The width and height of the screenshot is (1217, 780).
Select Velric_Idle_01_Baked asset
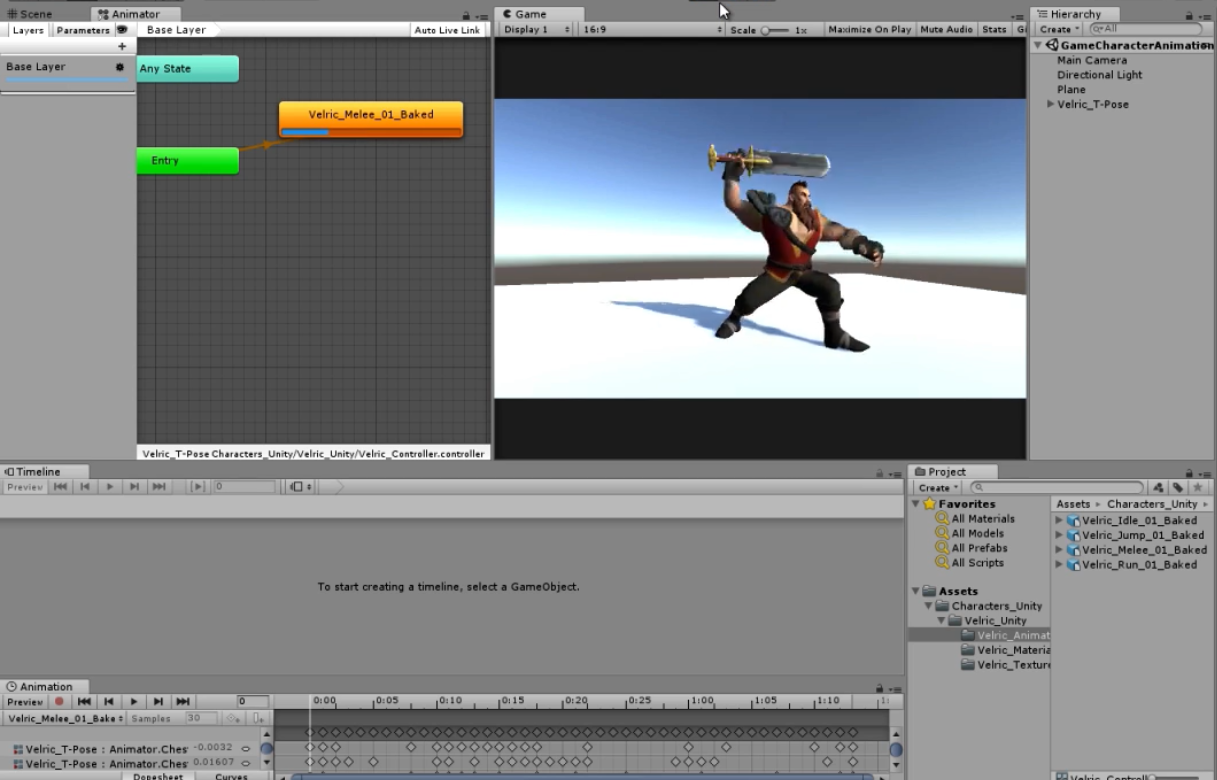1131,520
